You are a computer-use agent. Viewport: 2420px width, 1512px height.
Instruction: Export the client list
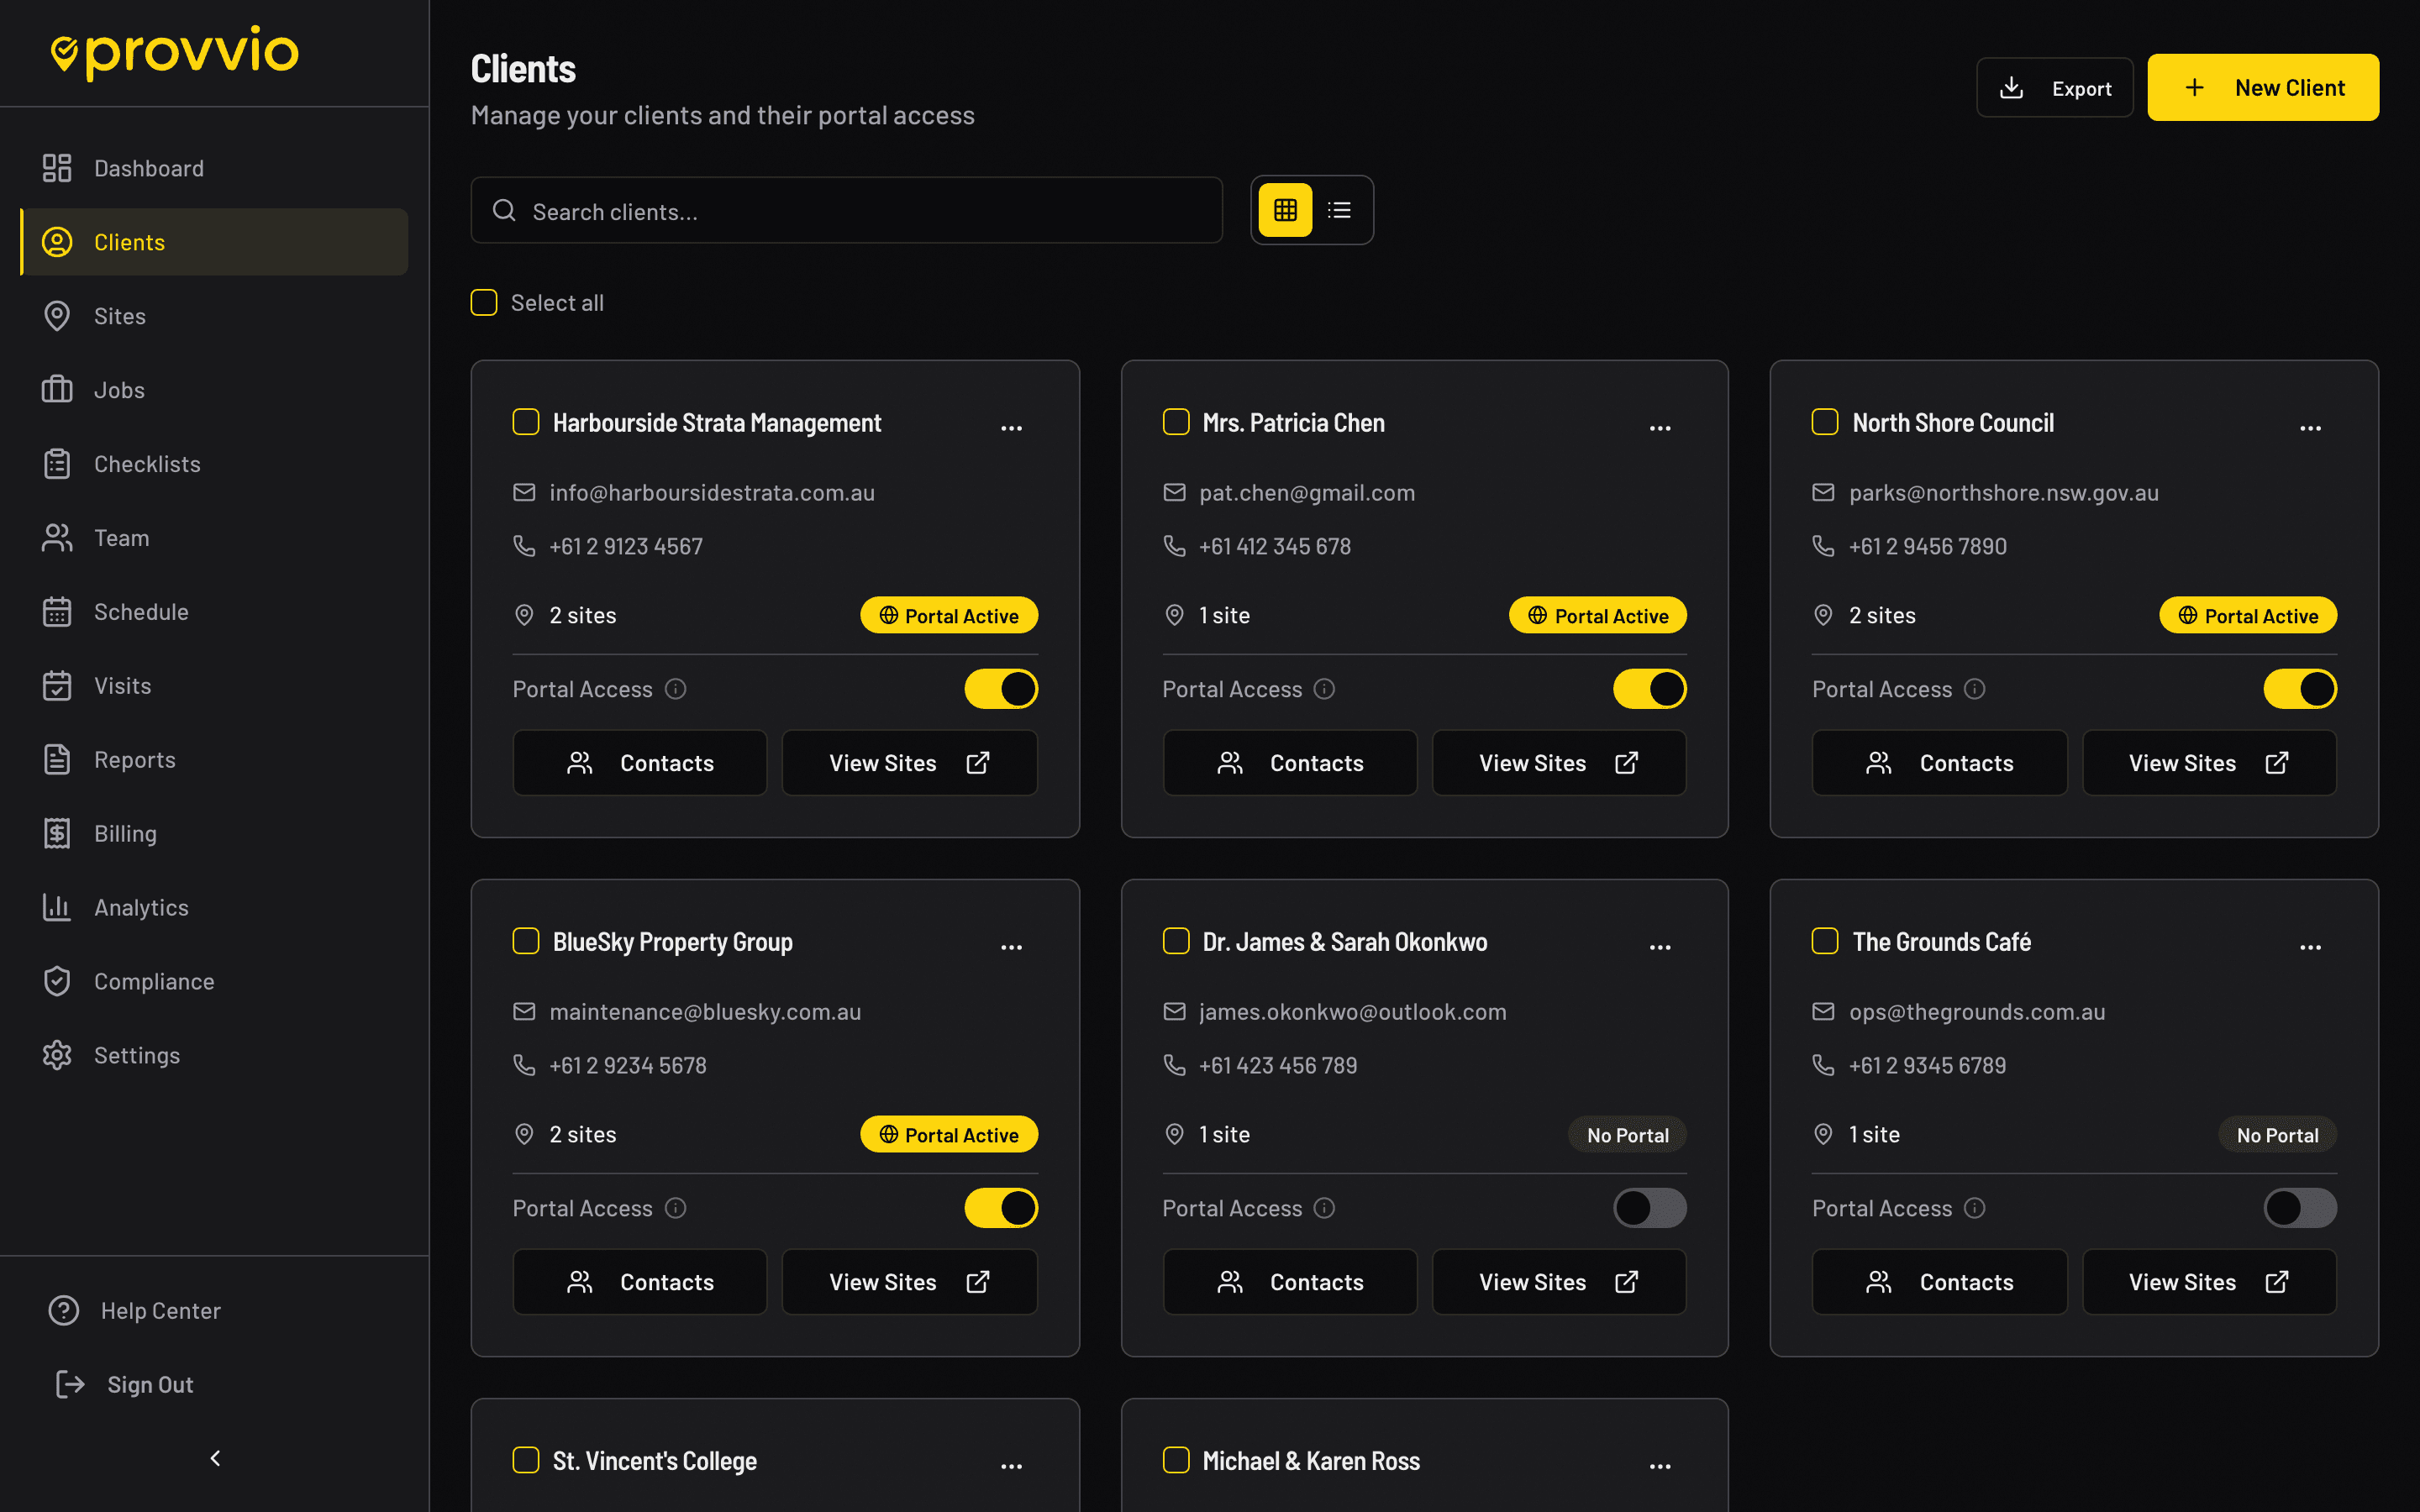click(x=2054, y=87)
